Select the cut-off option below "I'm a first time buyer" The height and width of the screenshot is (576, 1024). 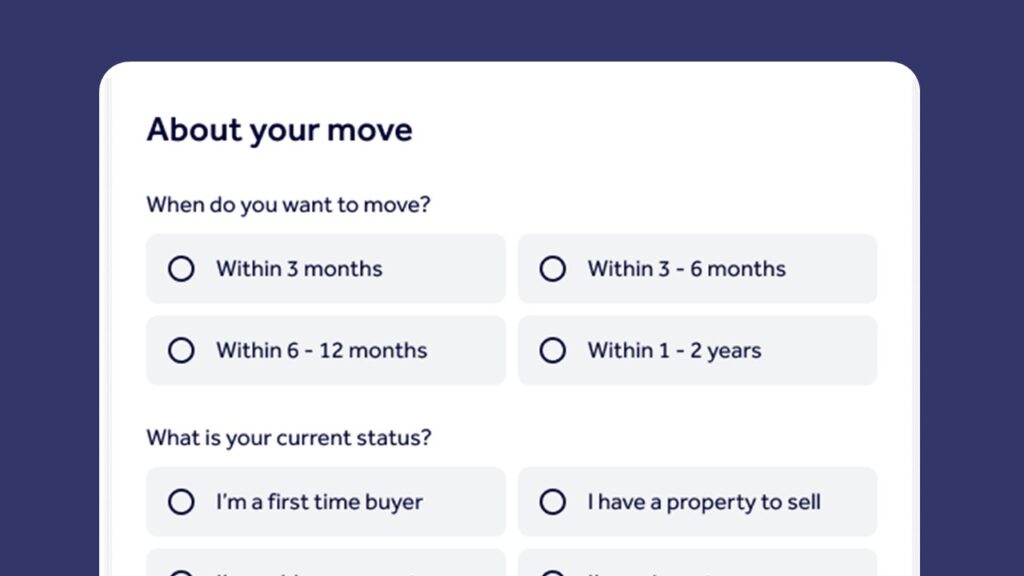325,565
